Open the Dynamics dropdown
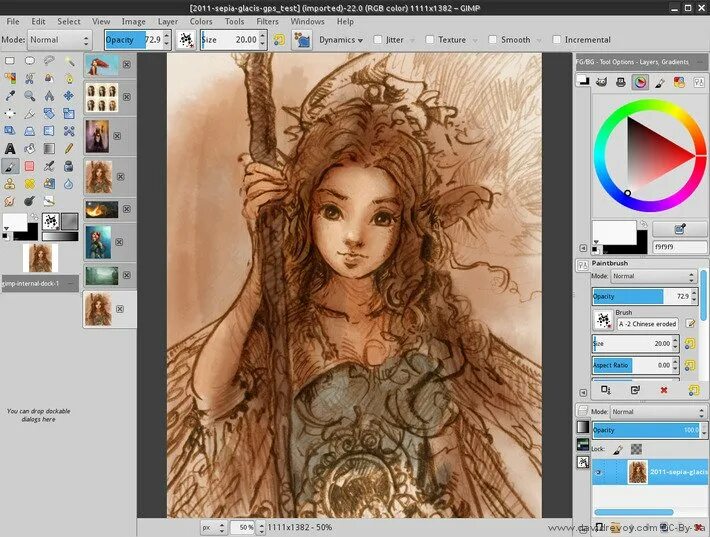 tap(341, 40)
